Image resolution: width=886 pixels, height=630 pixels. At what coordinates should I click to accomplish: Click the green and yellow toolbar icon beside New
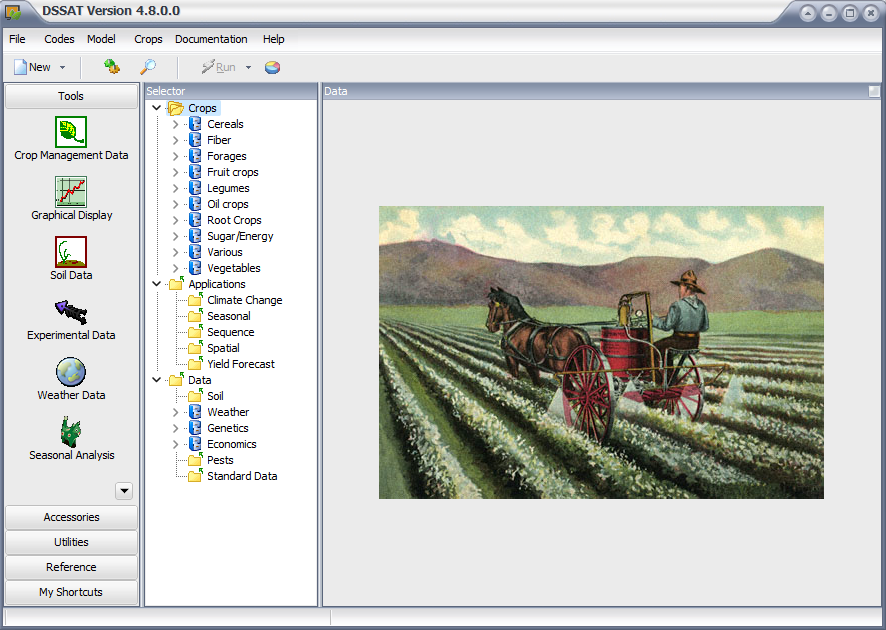tap(112, 67)
